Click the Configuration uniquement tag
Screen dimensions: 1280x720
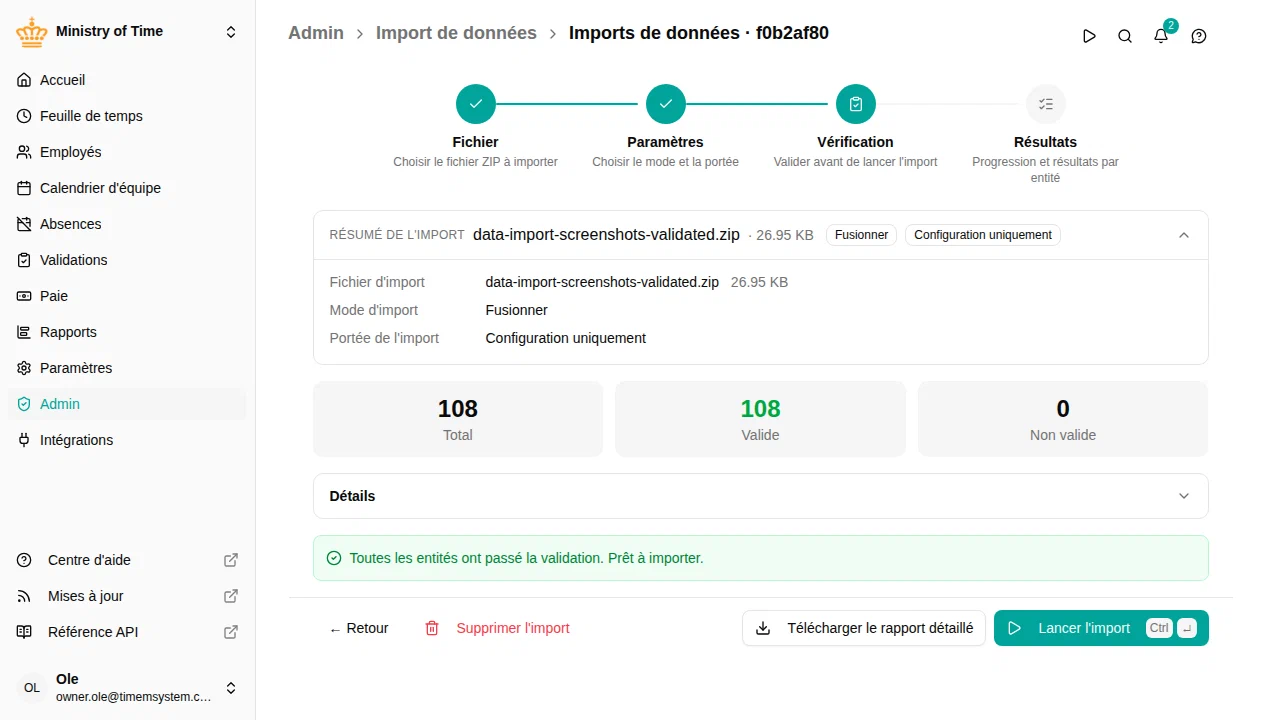pyautogui.click(x=983, y=235)
